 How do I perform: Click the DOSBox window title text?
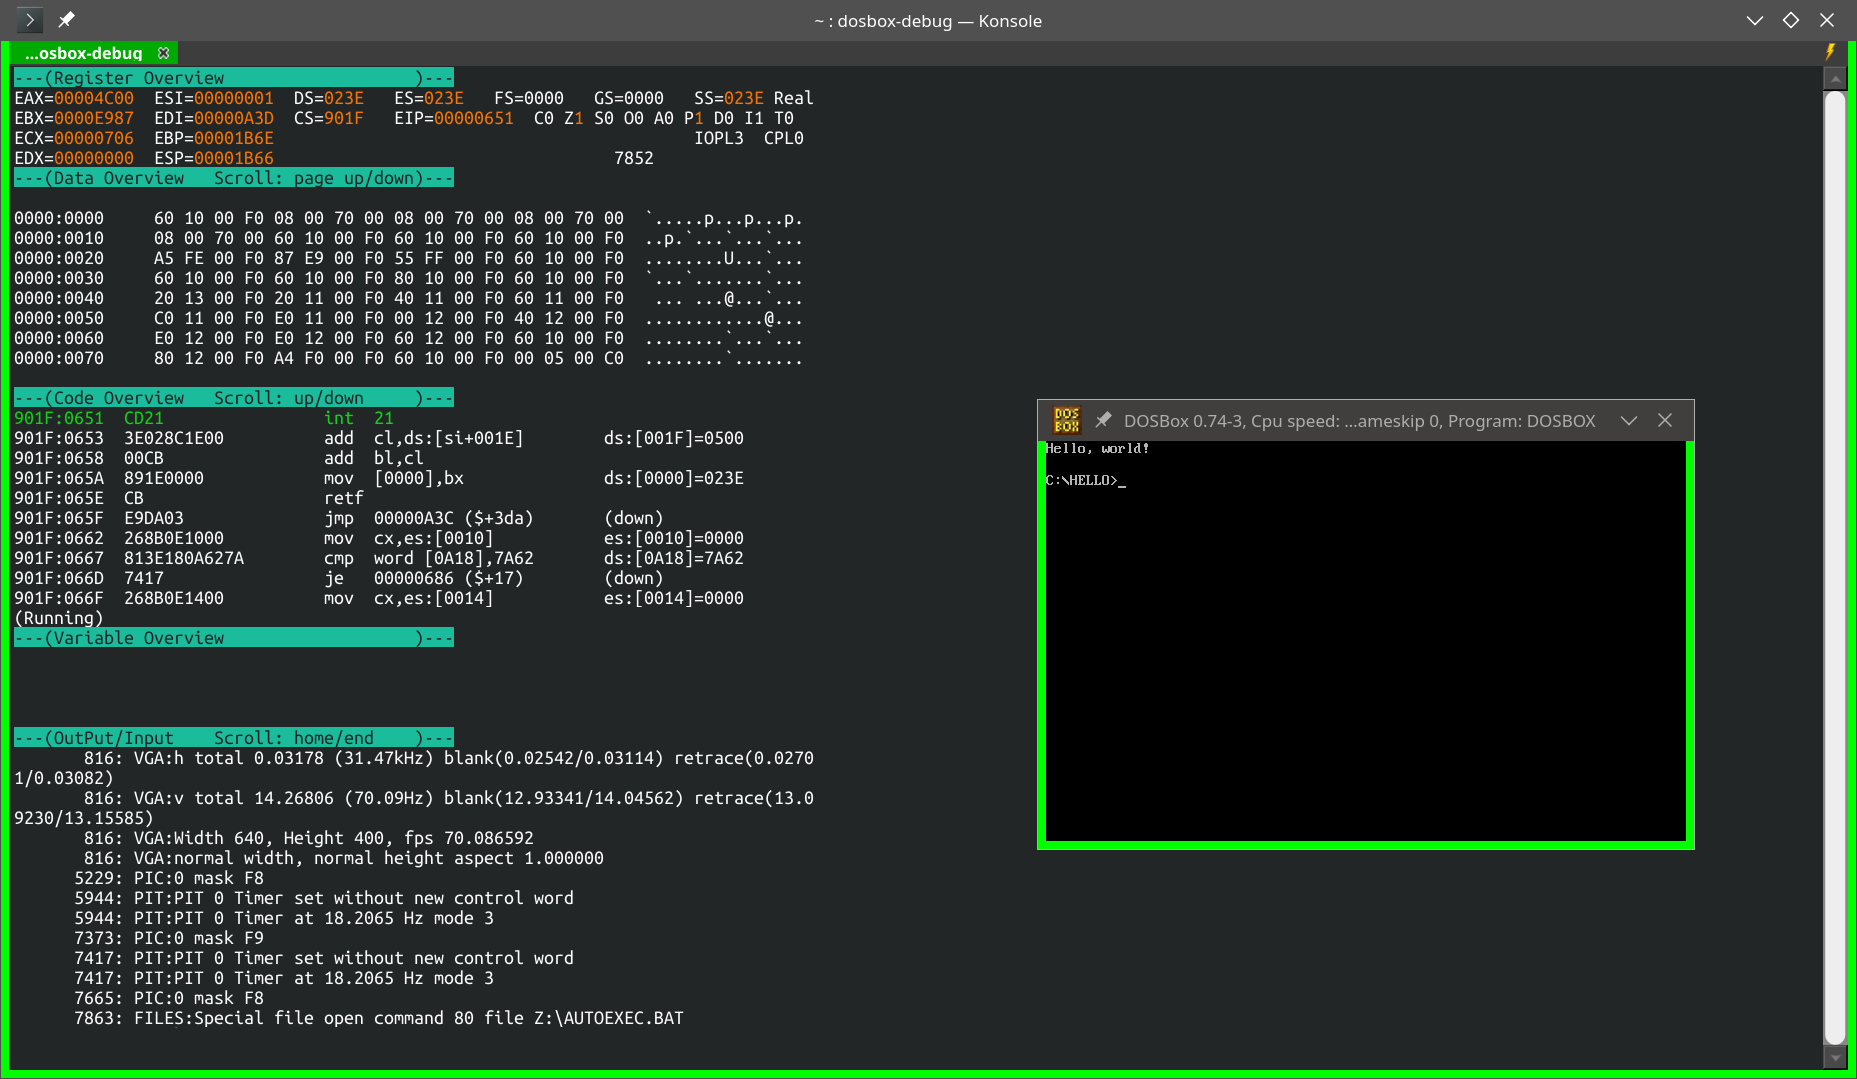1358,421
